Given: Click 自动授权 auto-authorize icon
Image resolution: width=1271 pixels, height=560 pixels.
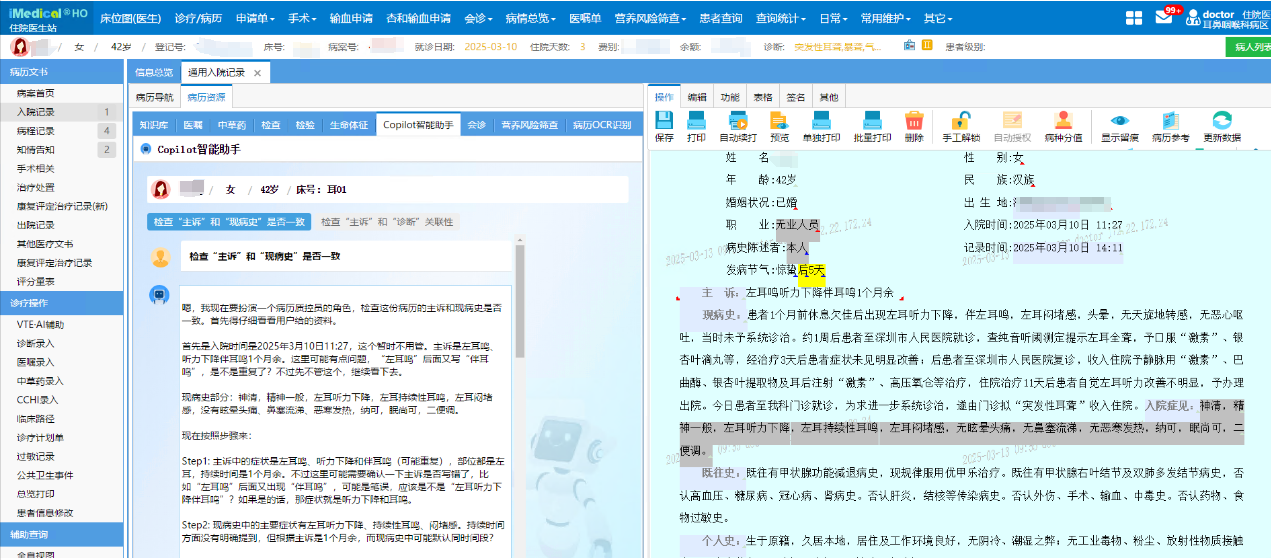Looking at the screenshot, I should [1012, 120].
